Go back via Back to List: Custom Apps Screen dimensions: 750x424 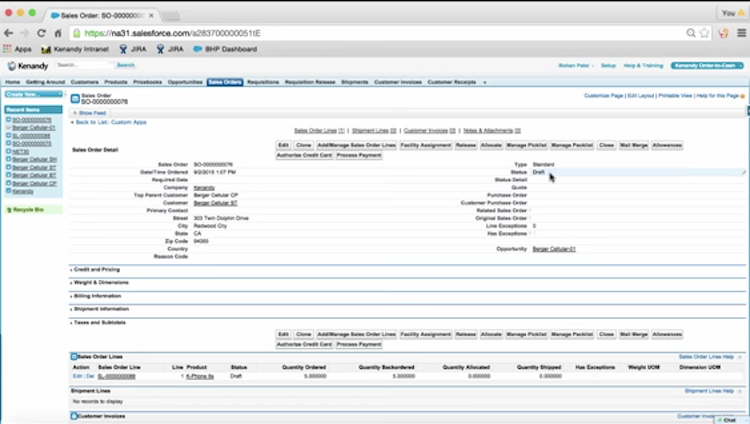pos(111,122)
